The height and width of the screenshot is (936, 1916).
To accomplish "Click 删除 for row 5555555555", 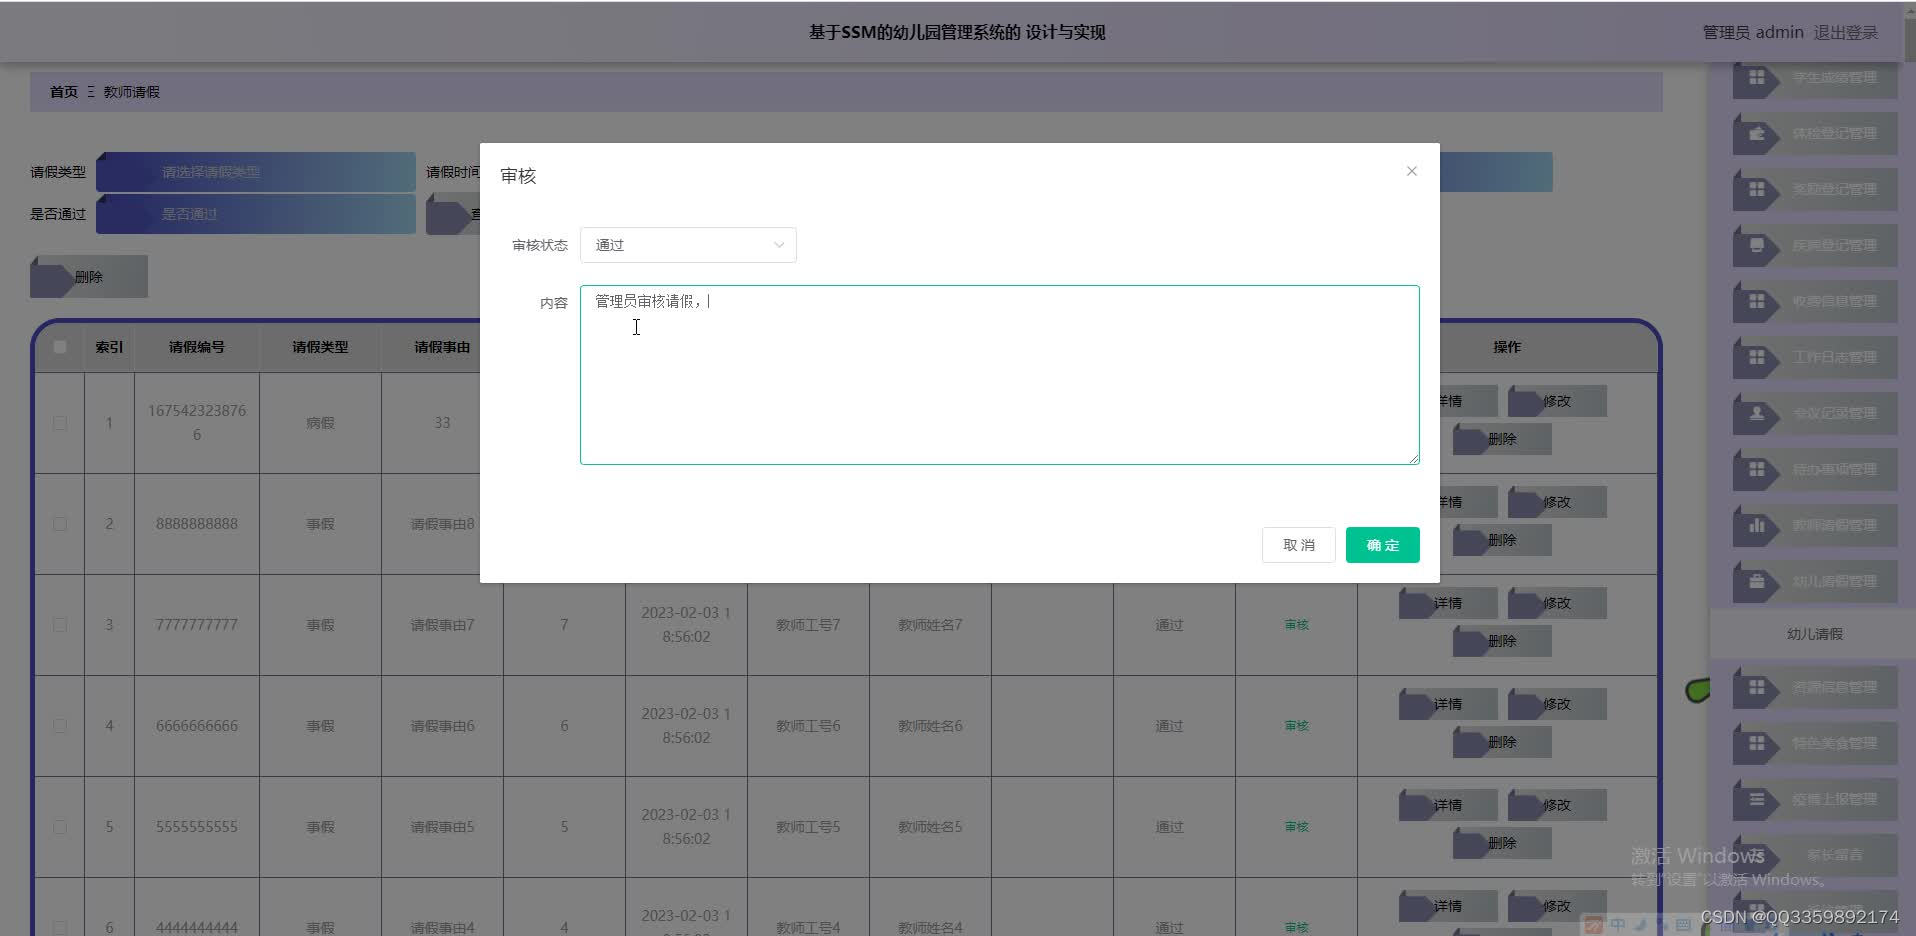I will (x=1502, y=843).
